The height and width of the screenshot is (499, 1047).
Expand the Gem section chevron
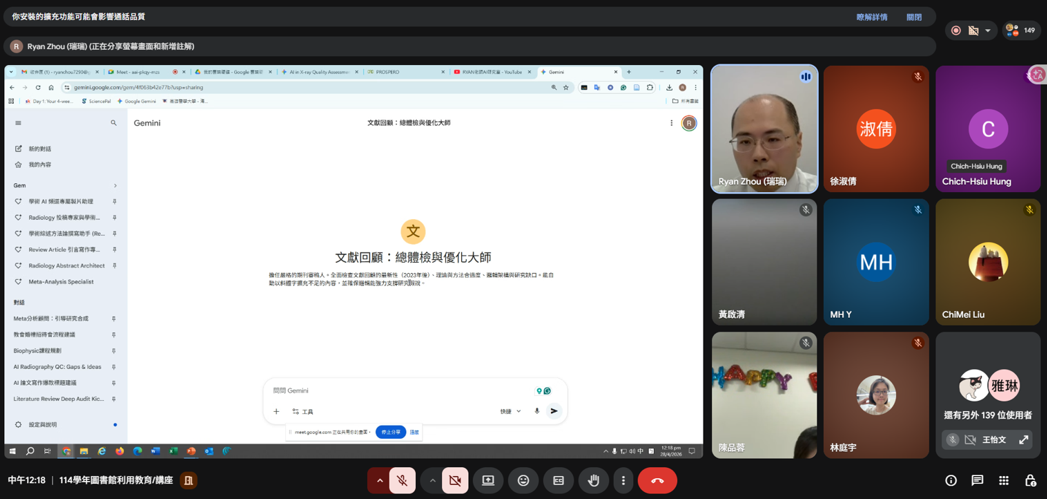point(115,185)
